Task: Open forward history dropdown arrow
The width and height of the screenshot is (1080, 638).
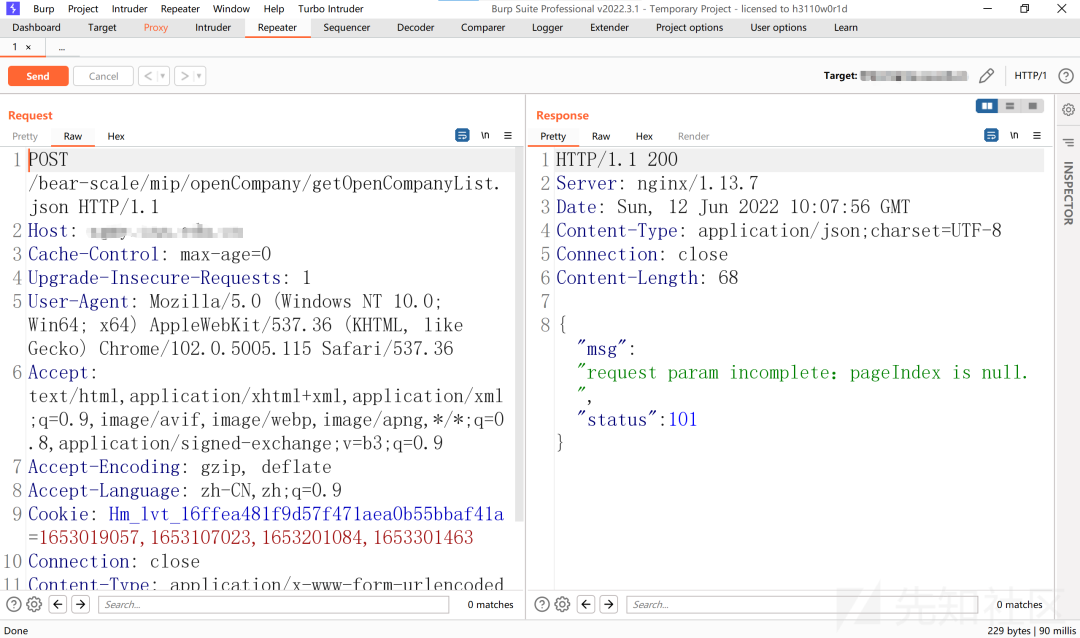Action: coord(199,76)
